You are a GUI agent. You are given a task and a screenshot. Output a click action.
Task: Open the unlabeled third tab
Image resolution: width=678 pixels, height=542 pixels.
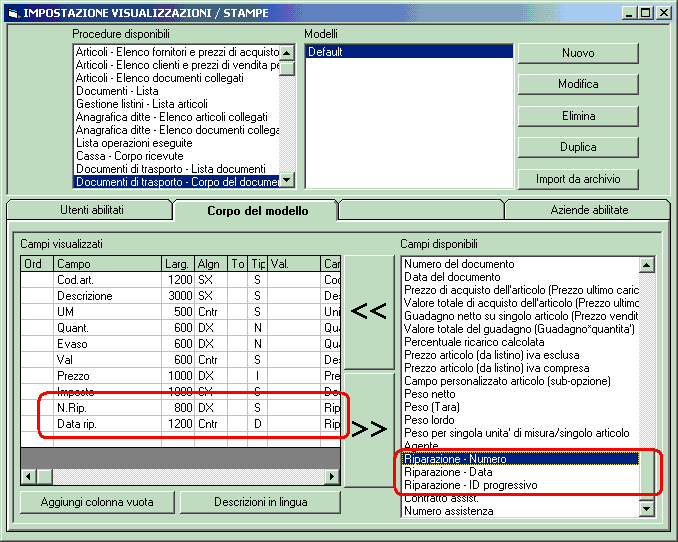tap(422, 210)
